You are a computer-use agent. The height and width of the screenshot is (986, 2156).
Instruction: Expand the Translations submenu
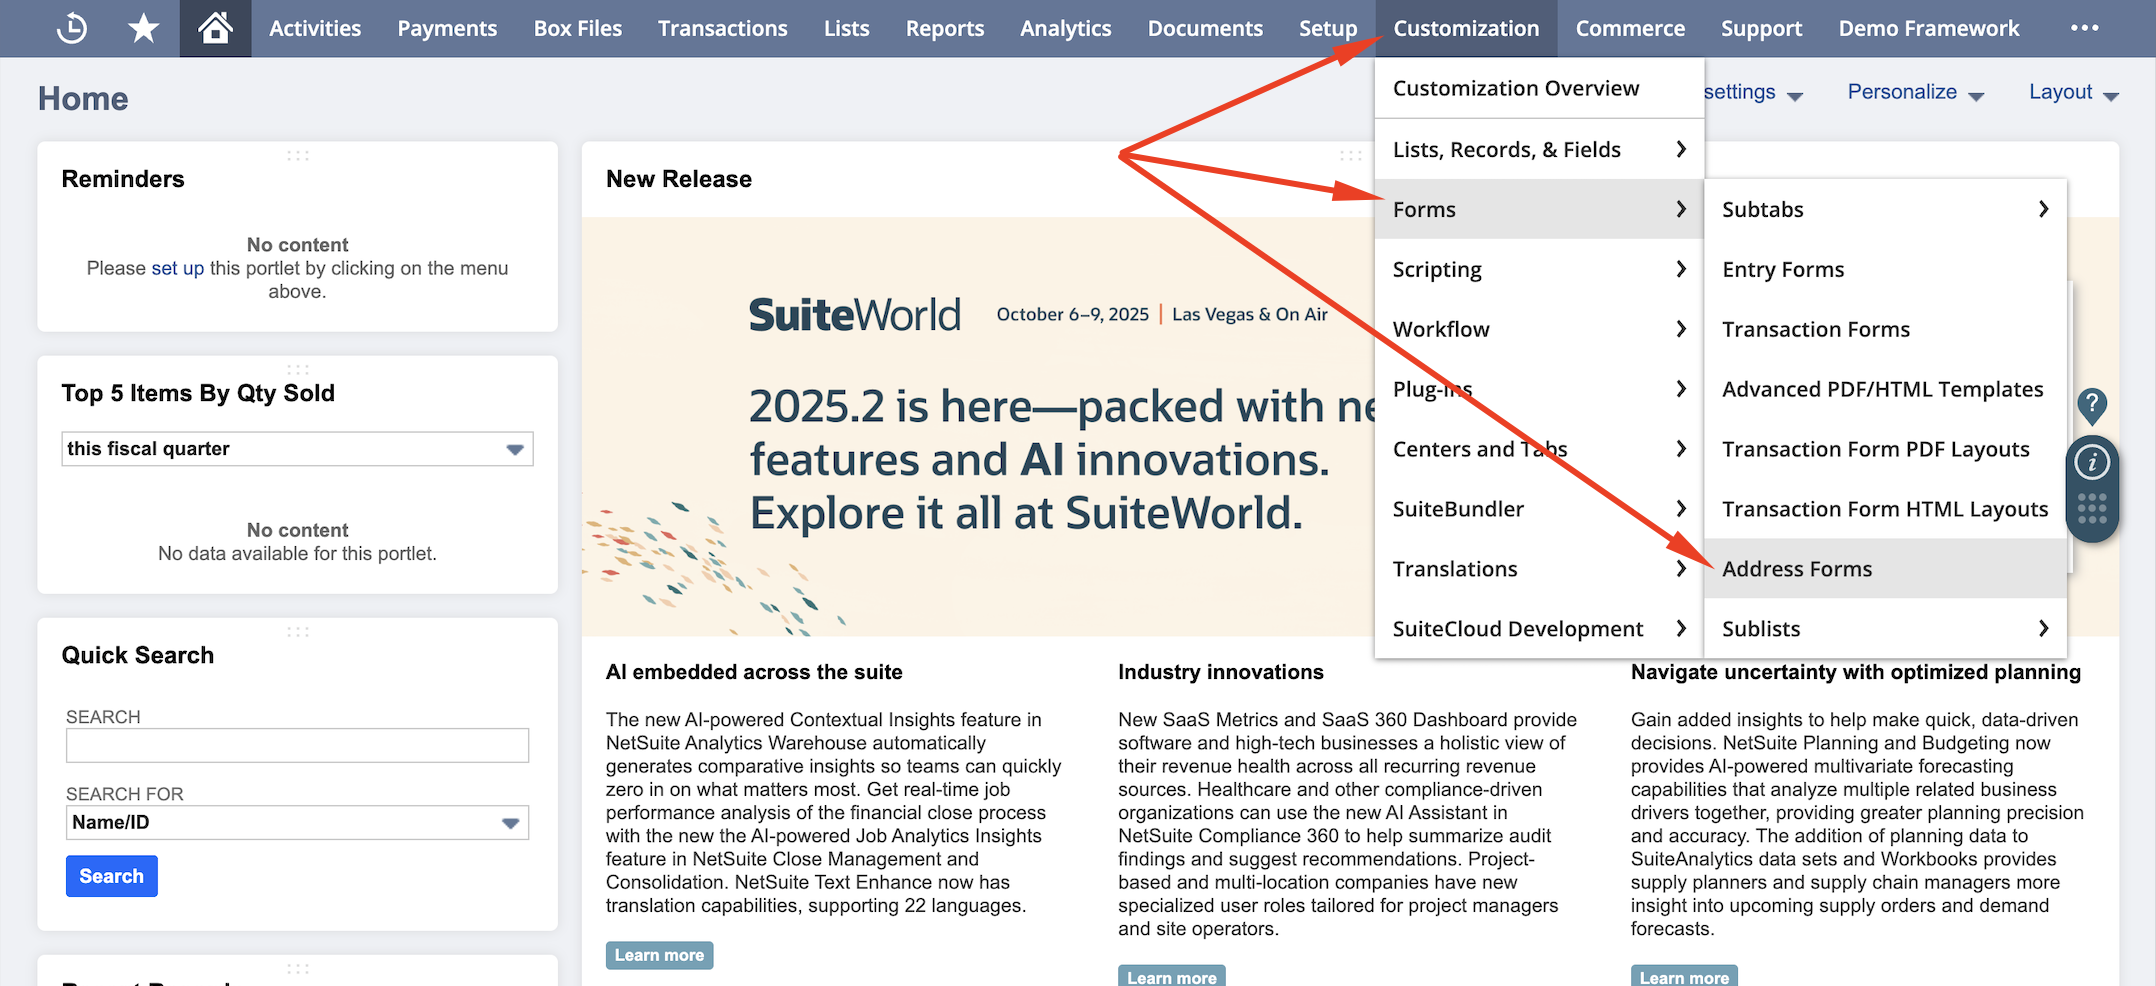pyautogui.click(x=1539, y=569)
